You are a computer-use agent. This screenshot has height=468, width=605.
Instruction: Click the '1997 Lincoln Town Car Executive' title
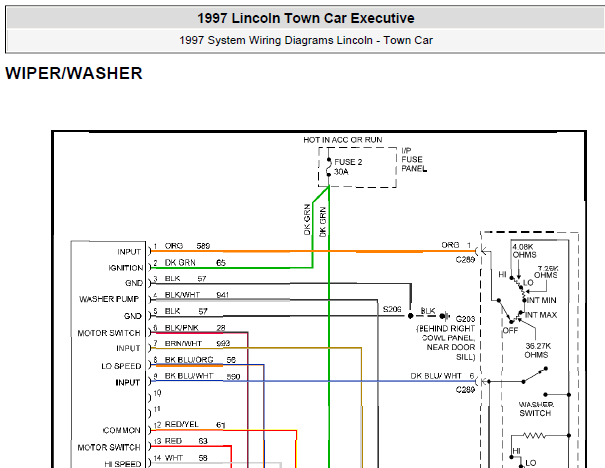tap(306, 18)
